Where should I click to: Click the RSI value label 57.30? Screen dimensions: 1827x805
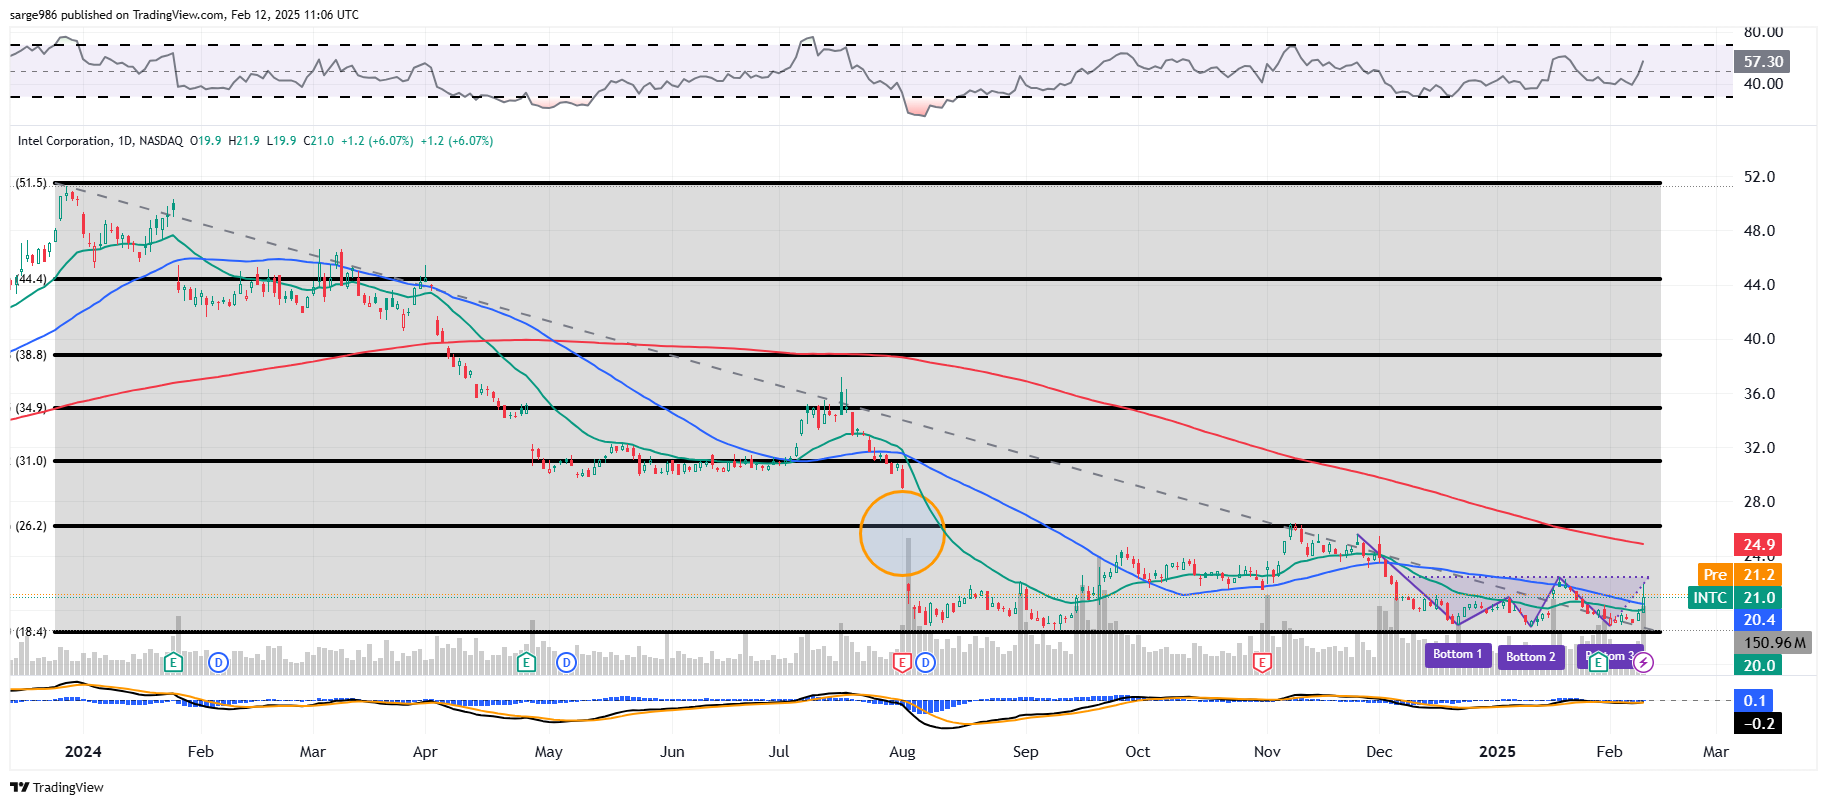(1763, 62)
